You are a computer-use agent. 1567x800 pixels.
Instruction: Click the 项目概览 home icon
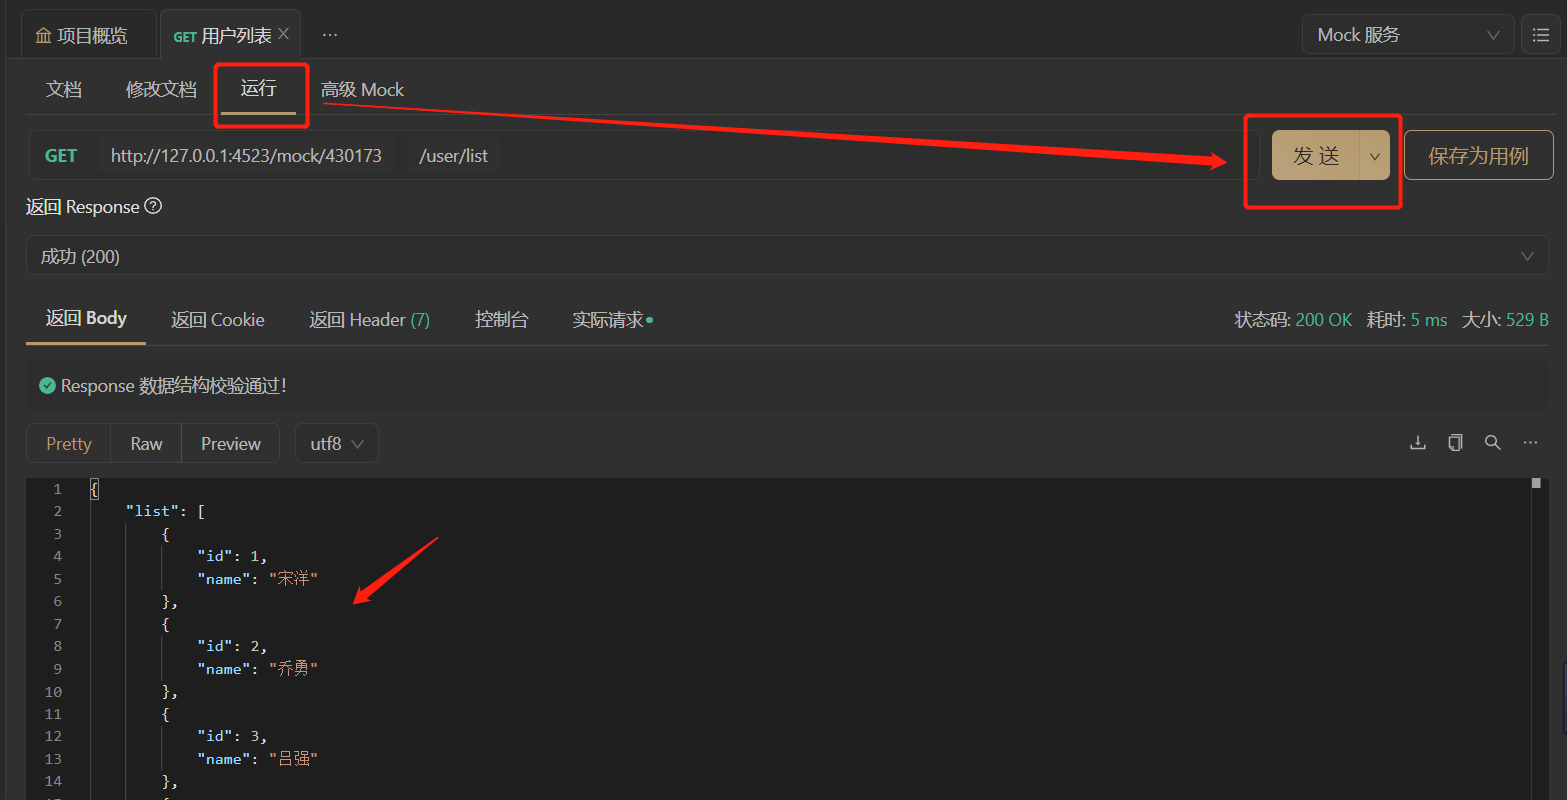click(44, 34)
